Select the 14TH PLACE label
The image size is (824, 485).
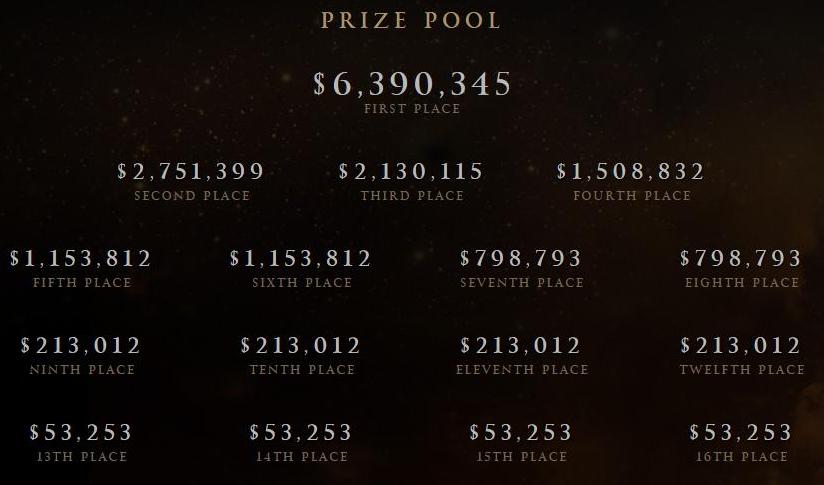click(x=302, y=457)
